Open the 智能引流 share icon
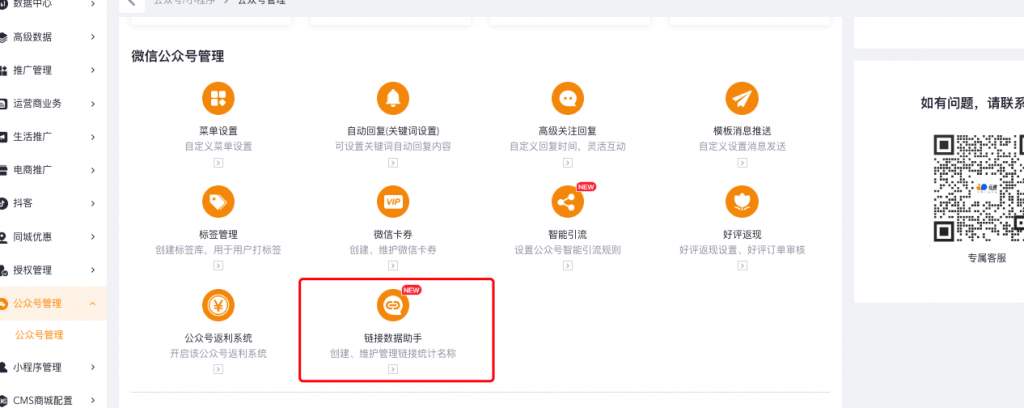Screen dimensions: 1024x408 click(568, 202)
